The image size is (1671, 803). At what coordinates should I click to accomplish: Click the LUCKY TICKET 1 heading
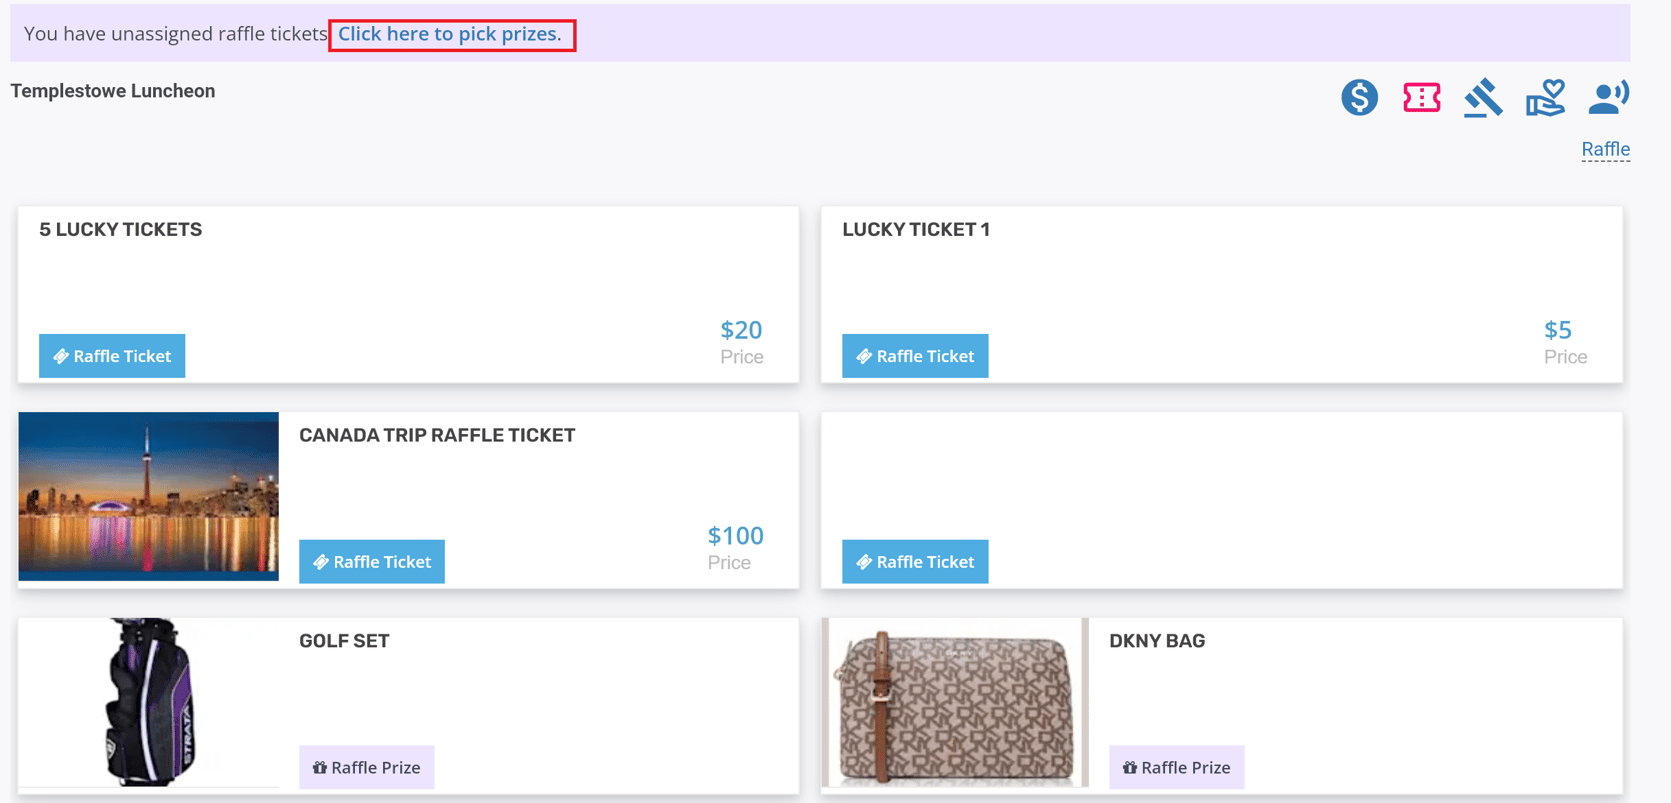[x=916, y=230]
